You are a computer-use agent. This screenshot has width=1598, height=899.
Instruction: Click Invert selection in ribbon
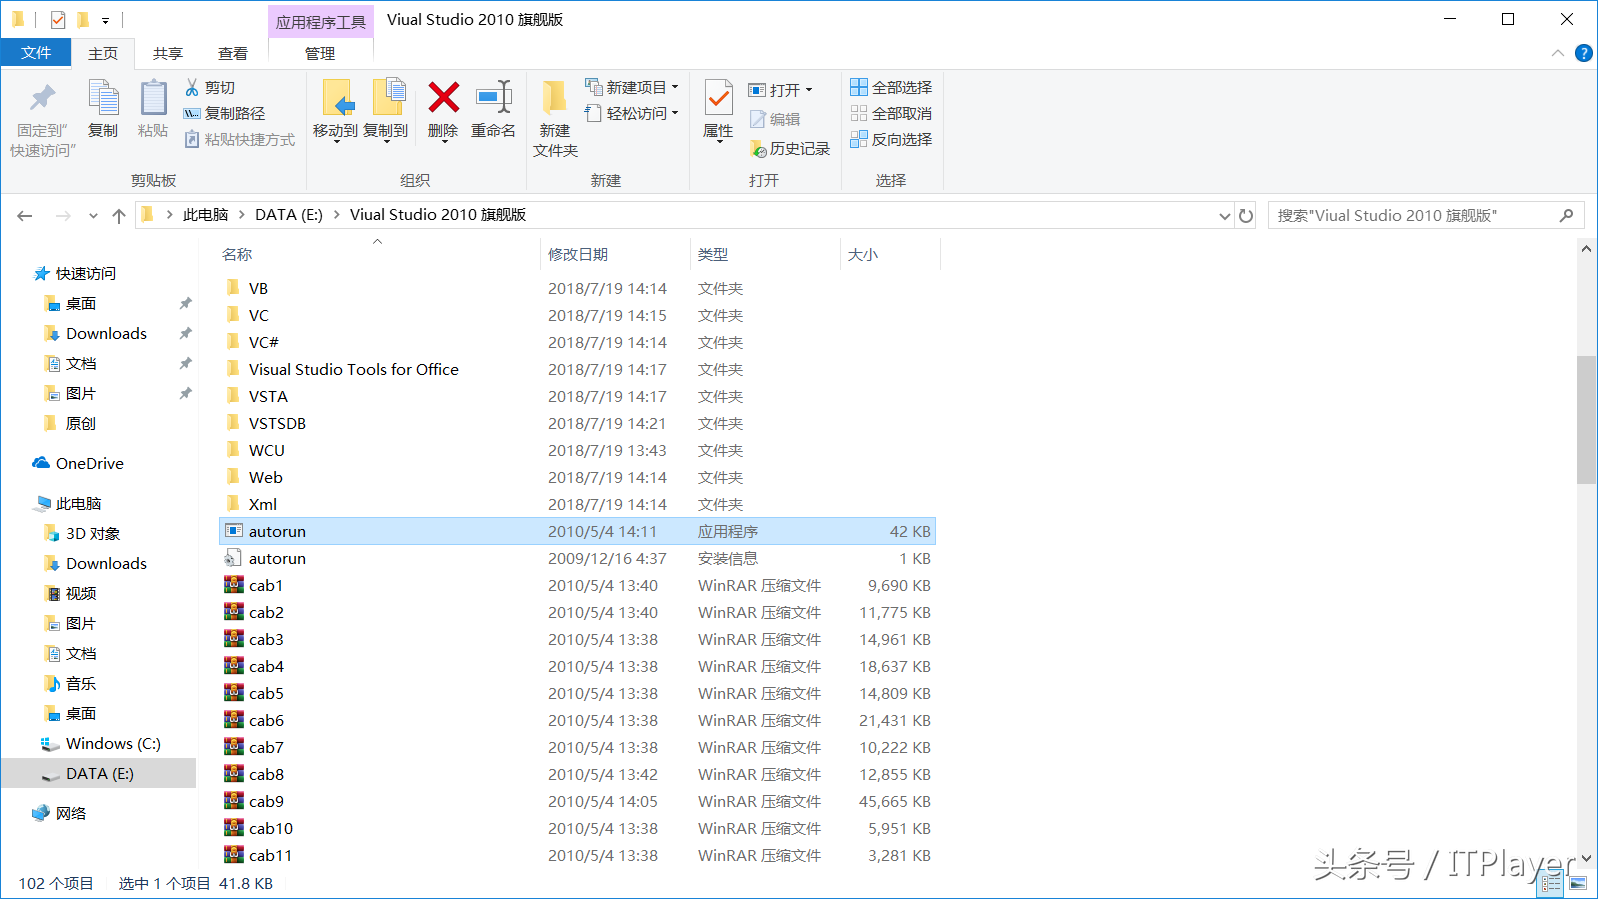coord(891,139)
